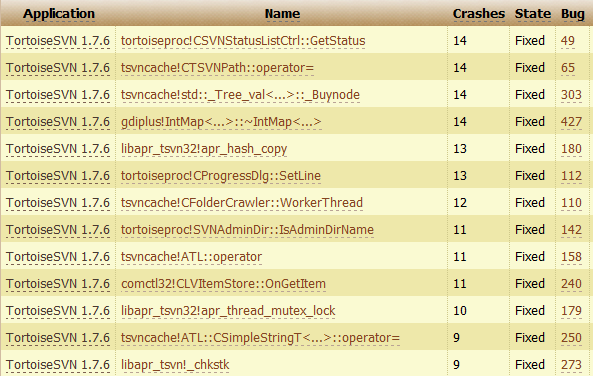This screenshot has height=376, width=593.
Task: Click TortoiseSVN 1.7.6 in tsvncache!ATL::operator row
Action: [58, 257]
